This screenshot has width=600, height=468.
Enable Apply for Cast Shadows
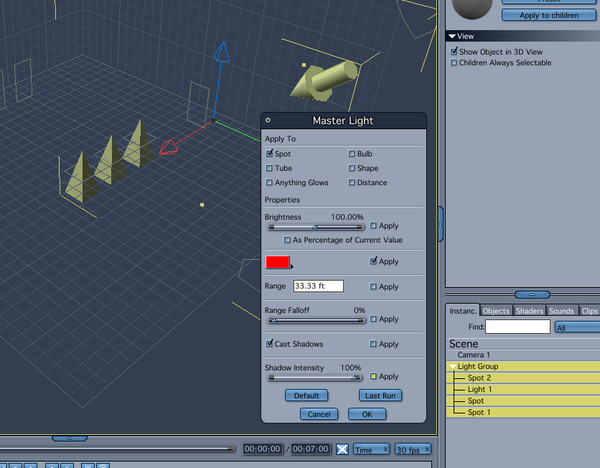373,344
